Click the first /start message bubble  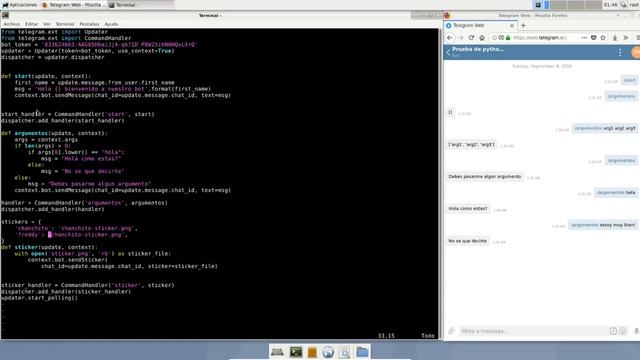click(x=629, y=80)
